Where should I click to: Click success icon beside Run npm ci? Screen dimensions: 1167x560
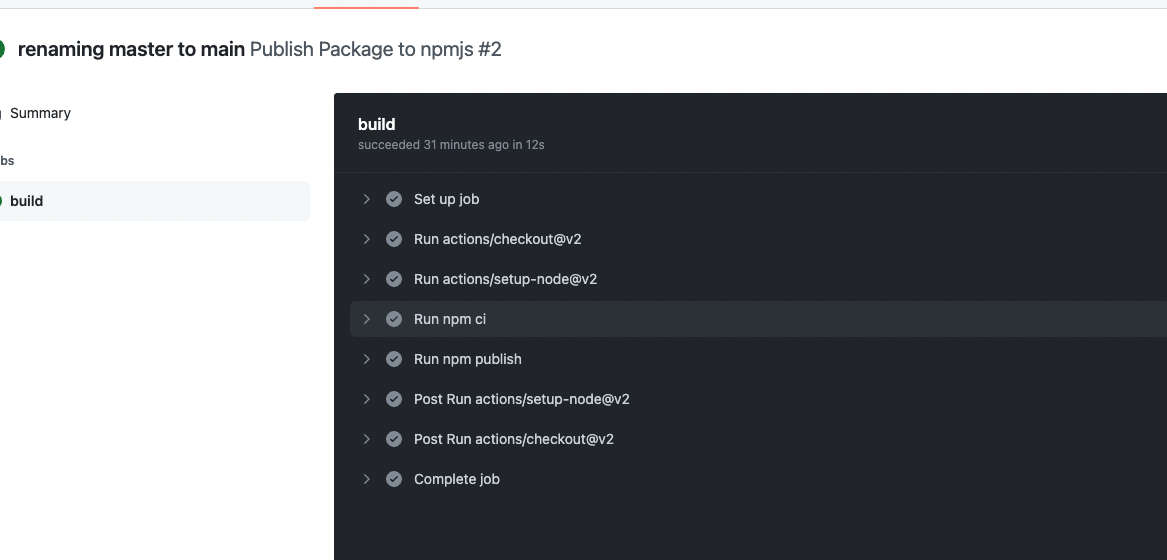pyautogui.click(x=394, y=319)
